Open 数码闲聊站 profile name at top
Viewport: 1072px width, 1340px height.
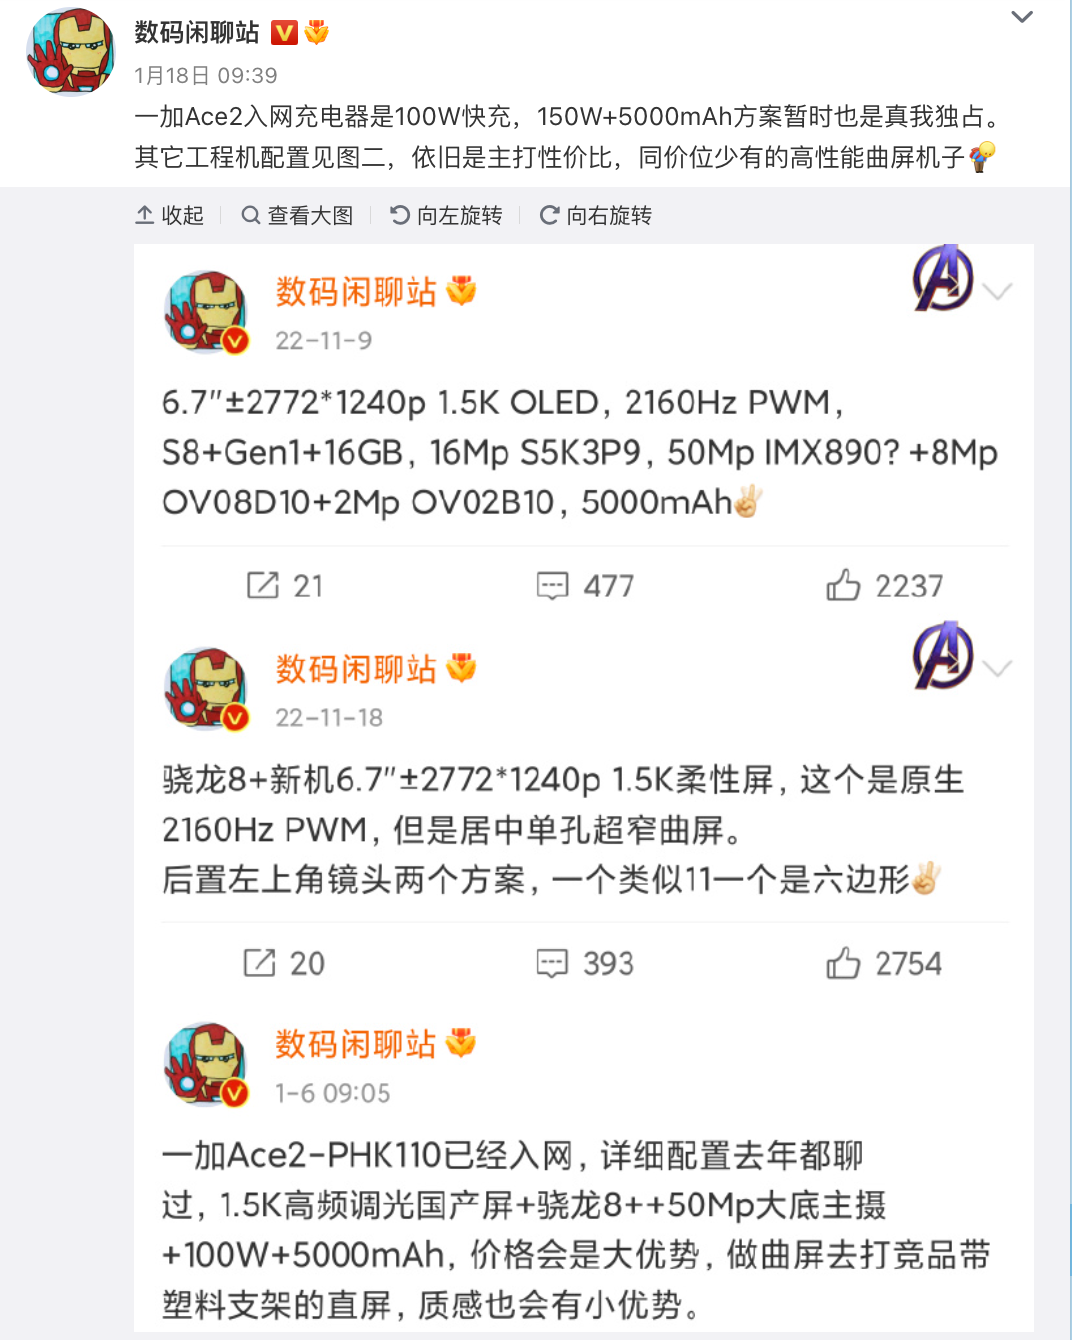(x=197, y=33)
